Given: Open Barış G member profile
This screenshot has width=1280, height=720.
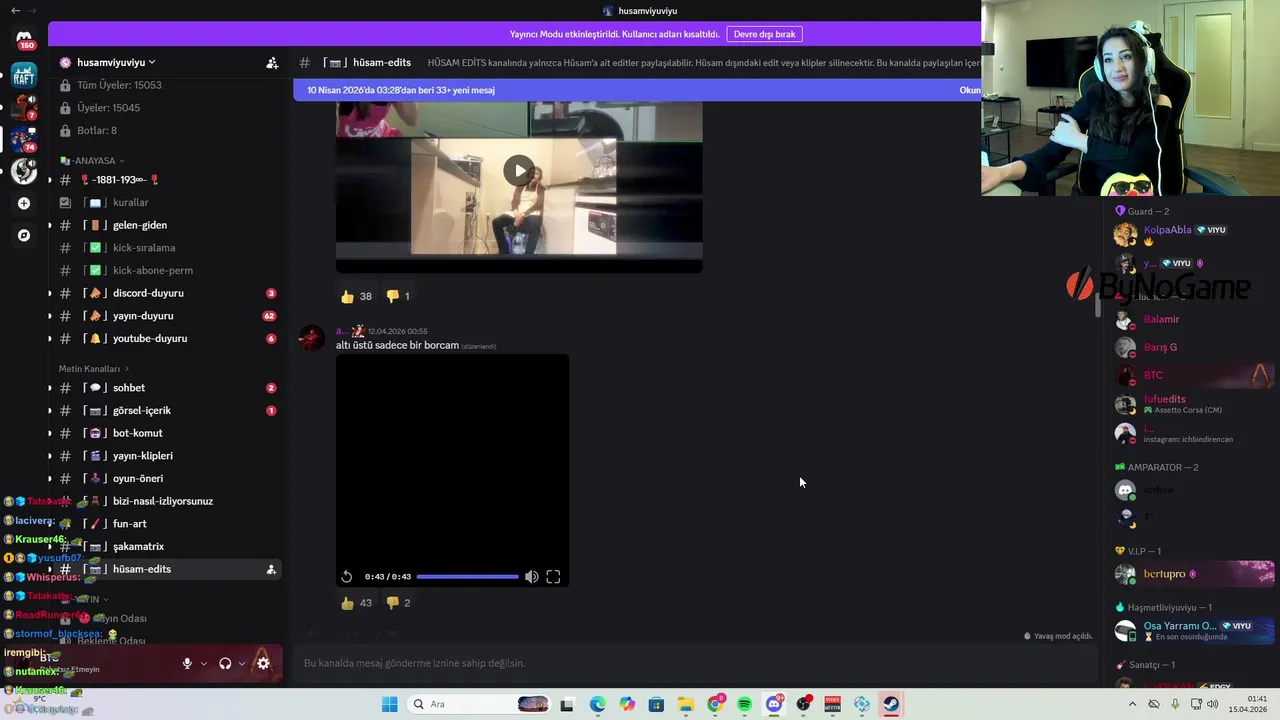Looking at the screenshot, I should (1160, 347).
